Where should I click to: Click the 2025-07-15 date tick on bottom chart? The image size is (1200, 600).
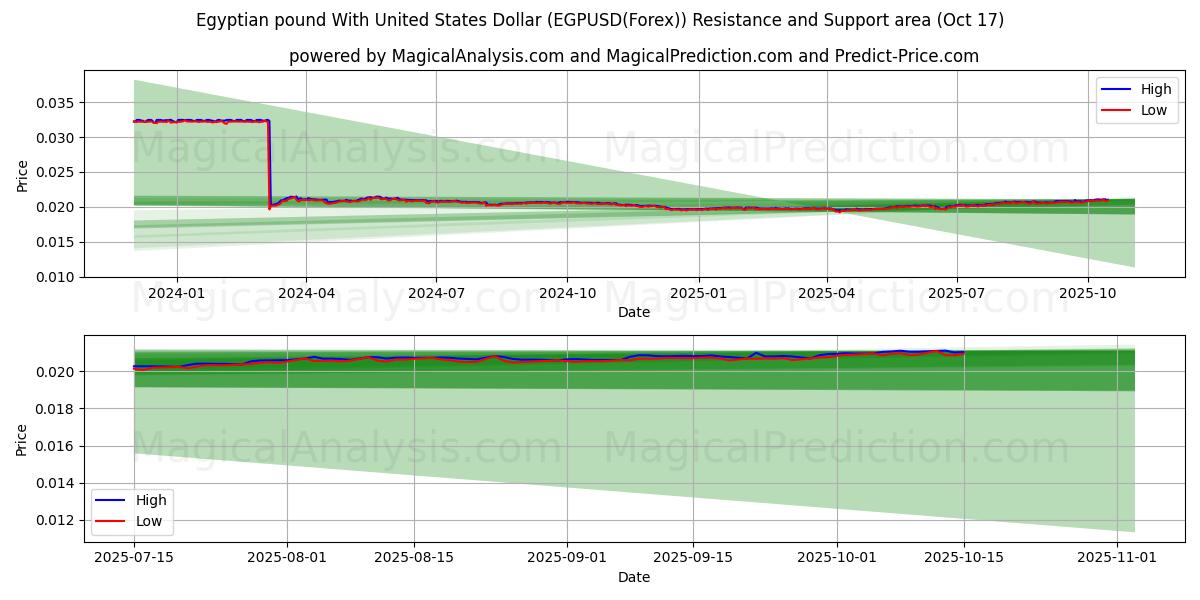coord(134,558)
